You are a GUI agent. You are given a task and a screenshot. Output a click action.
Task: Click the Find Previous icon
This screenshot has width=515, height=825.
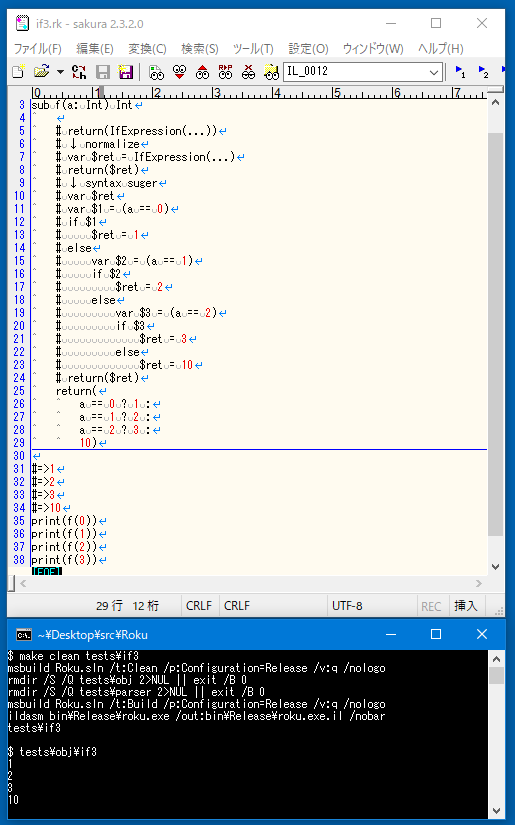click(203, 72)
